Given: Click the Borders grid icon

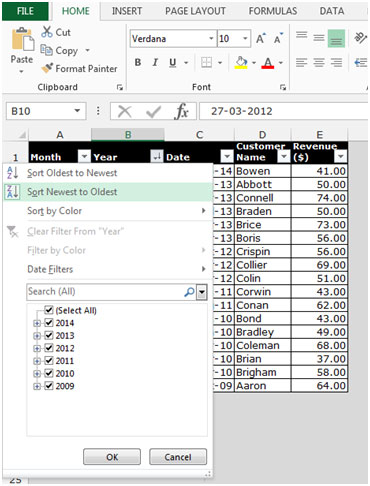Looking at the screenshot, I should click(x=206, y=62).
